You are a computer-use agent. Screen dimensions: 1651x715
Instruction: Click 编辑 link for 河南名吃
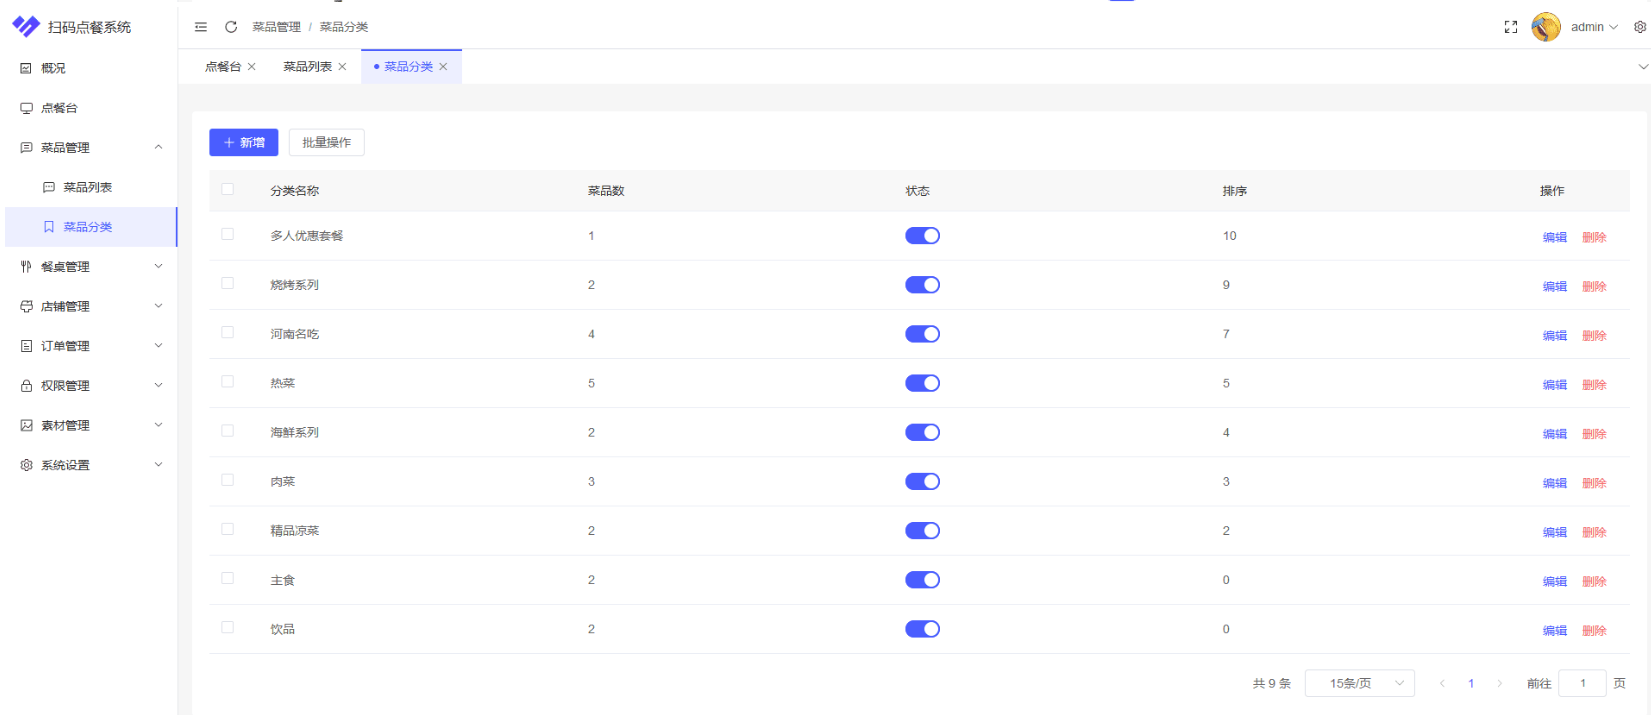click(1554, 336)
